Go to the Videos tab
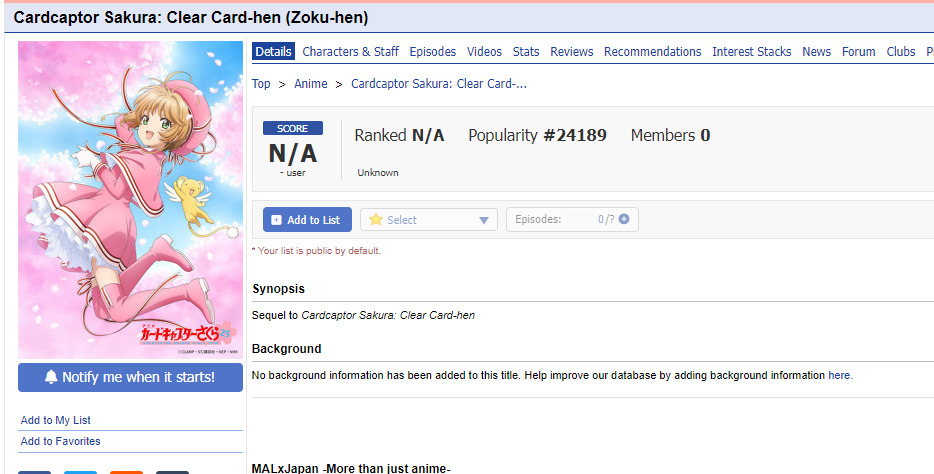934x474 pixels. (x=484, y=52)
